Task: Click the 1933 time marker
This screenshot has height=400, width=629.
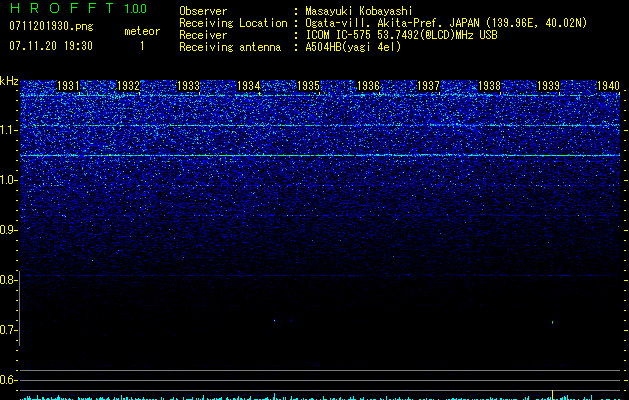Action: coord(188,86)
